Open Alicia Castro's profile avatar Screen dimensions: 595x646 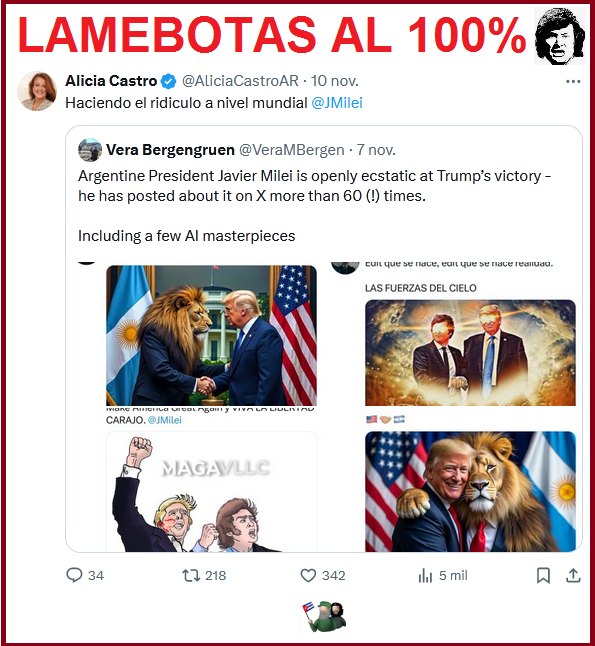37,91
